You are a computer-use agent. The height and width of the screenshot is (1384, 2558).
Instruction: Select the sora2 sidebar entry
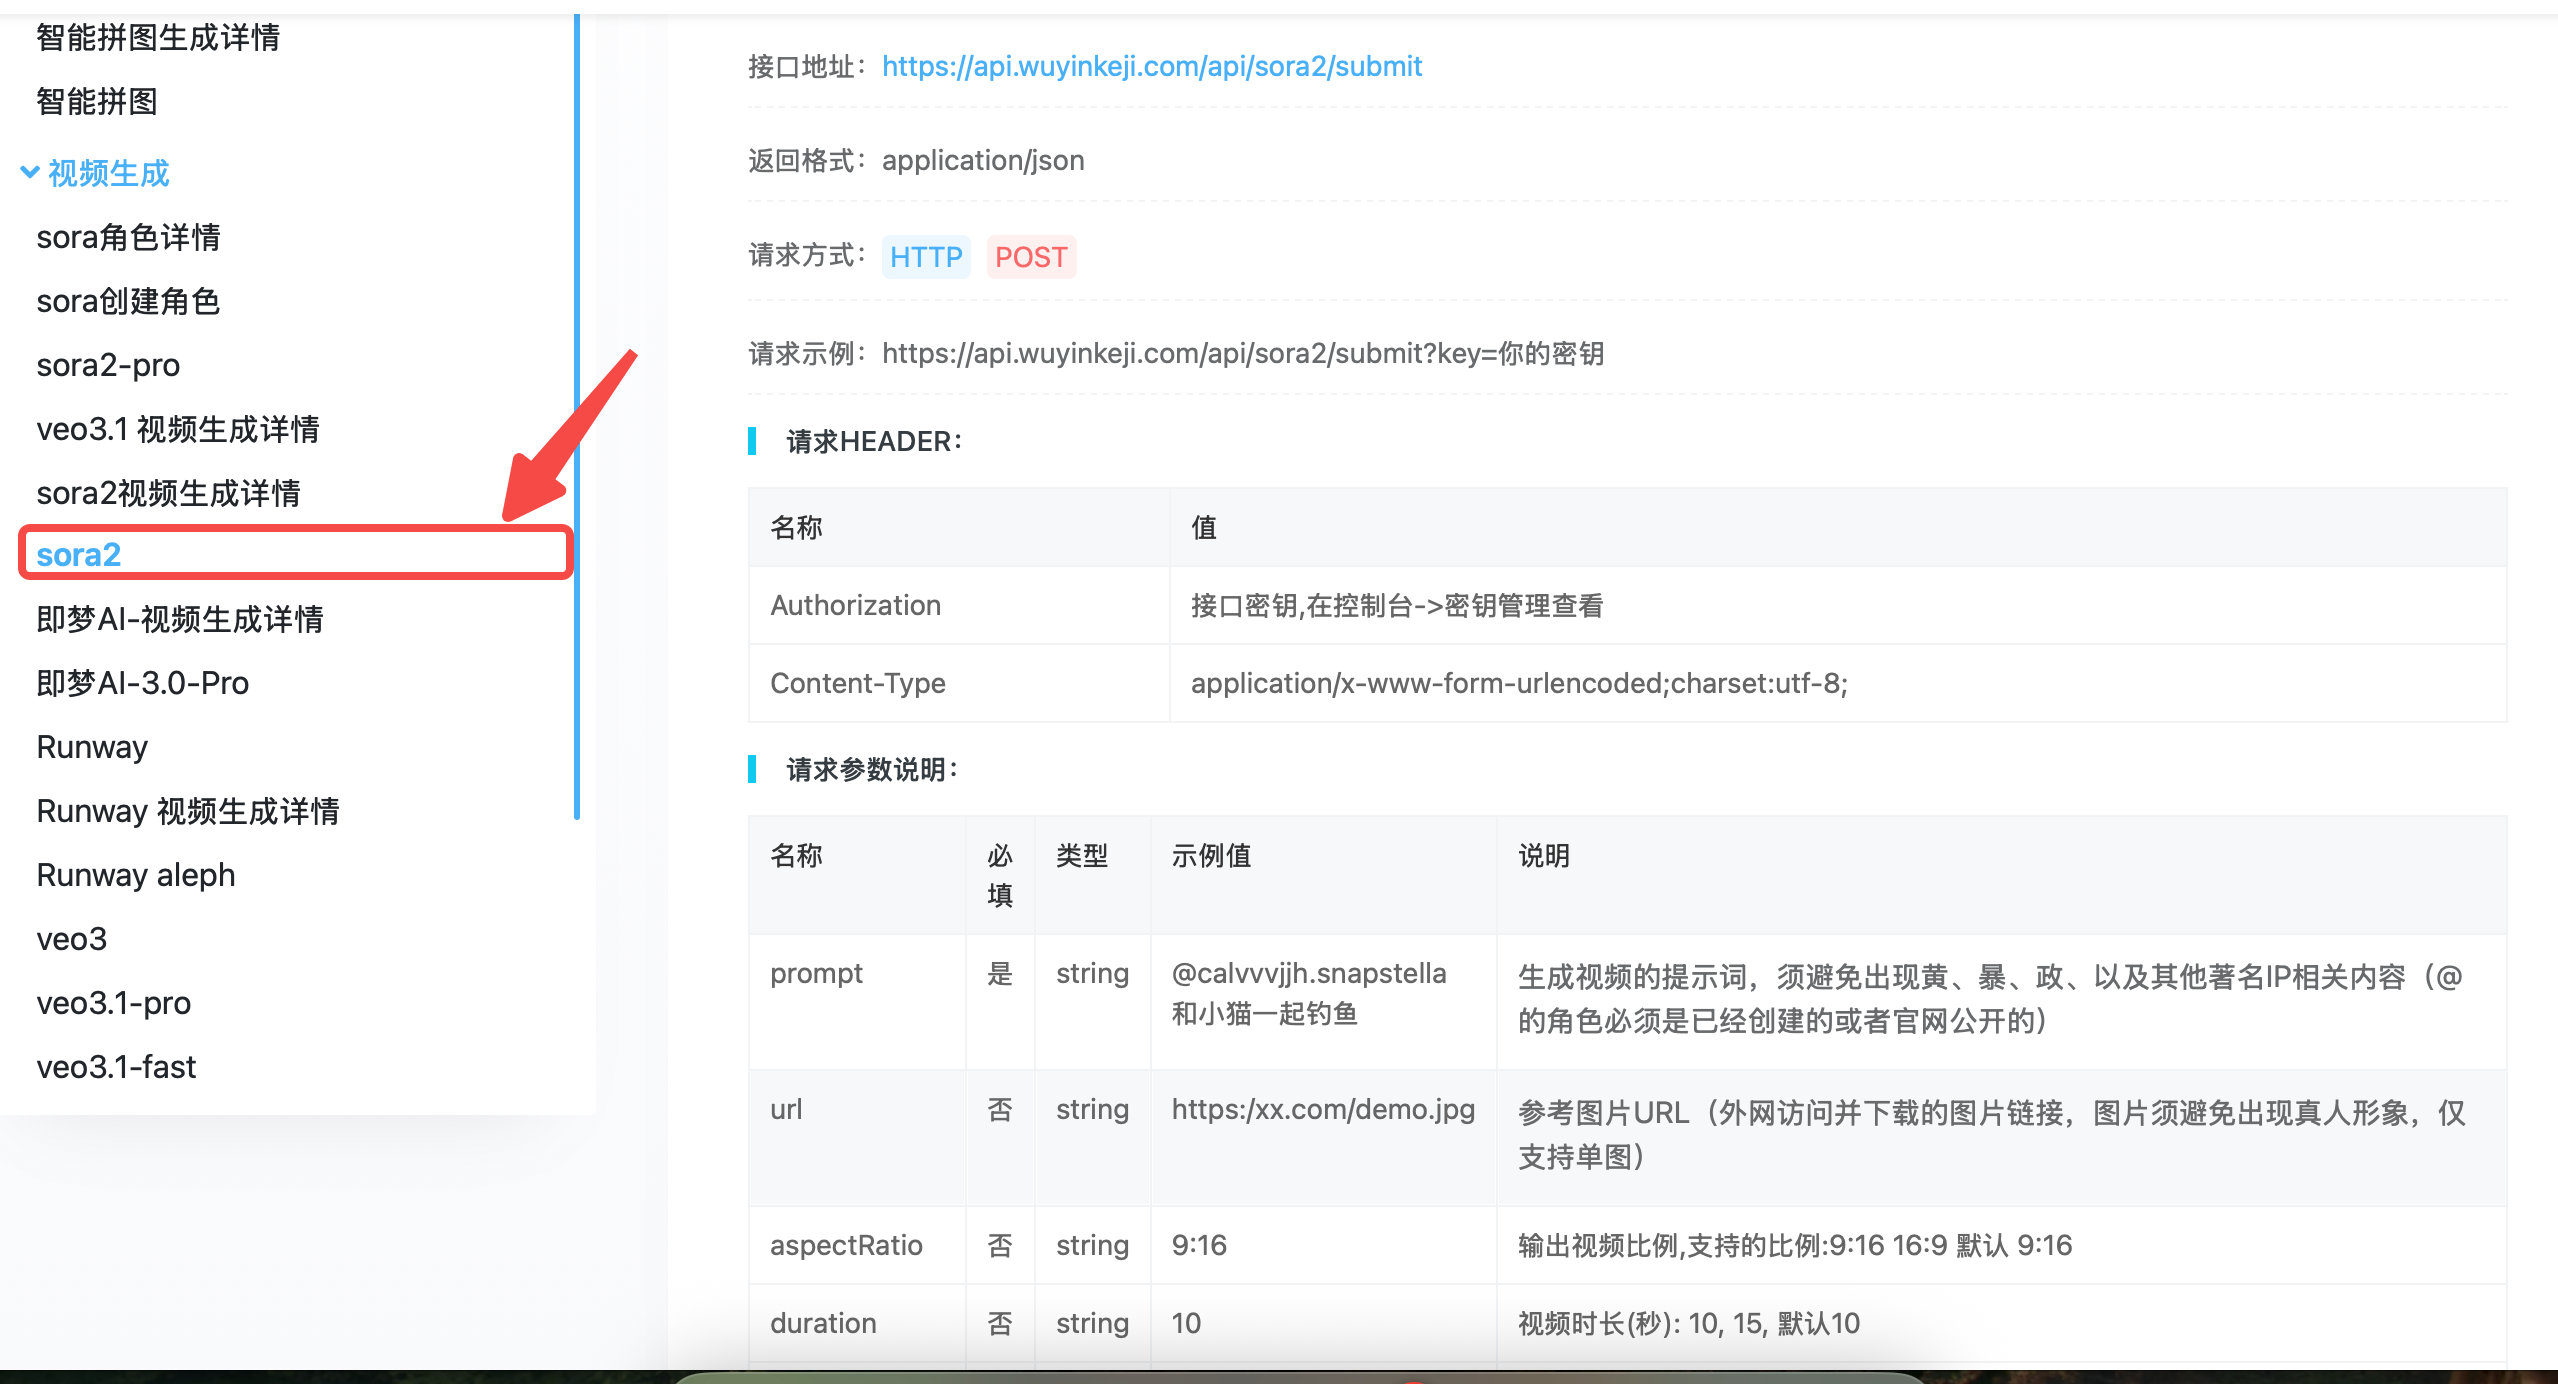pyautogui.click(x=79, y=554)
